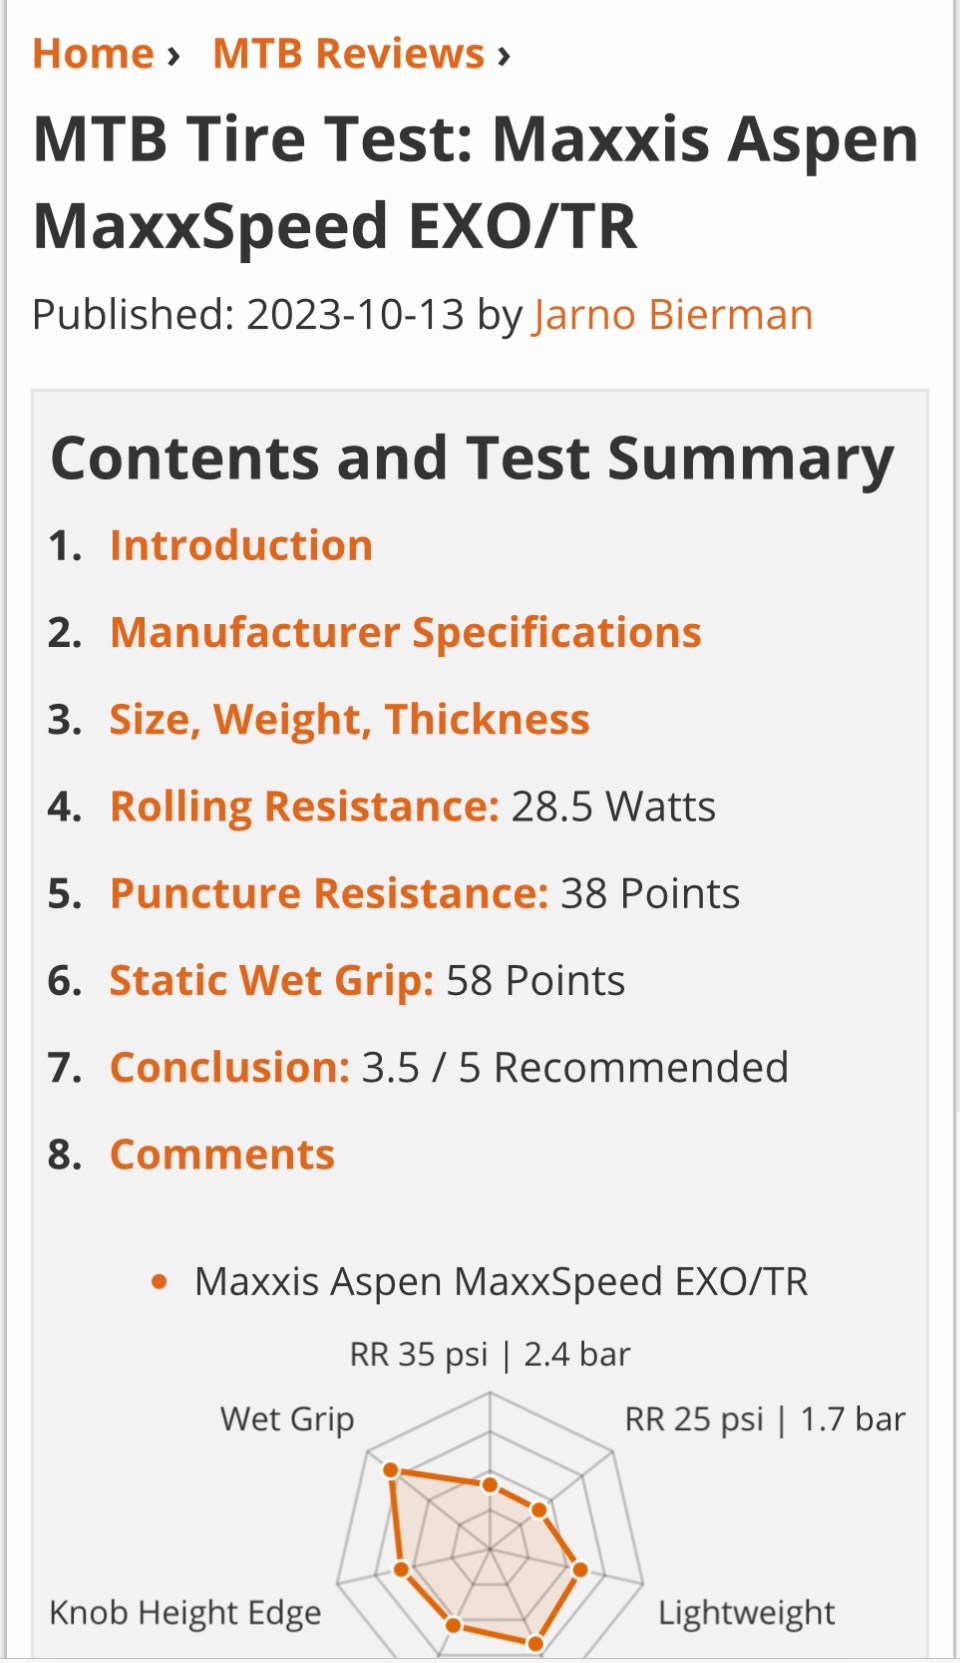
Task: Select the Lightweight data point on radar
Action: (x=580, y=1570)
